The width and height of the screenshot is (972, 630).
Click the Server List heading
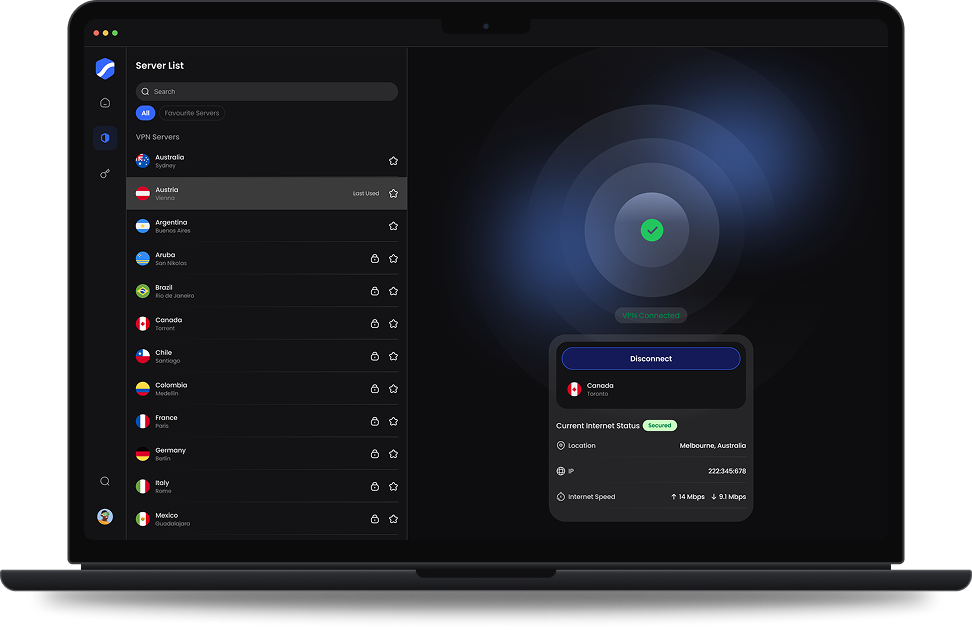[x=159, y=66]
